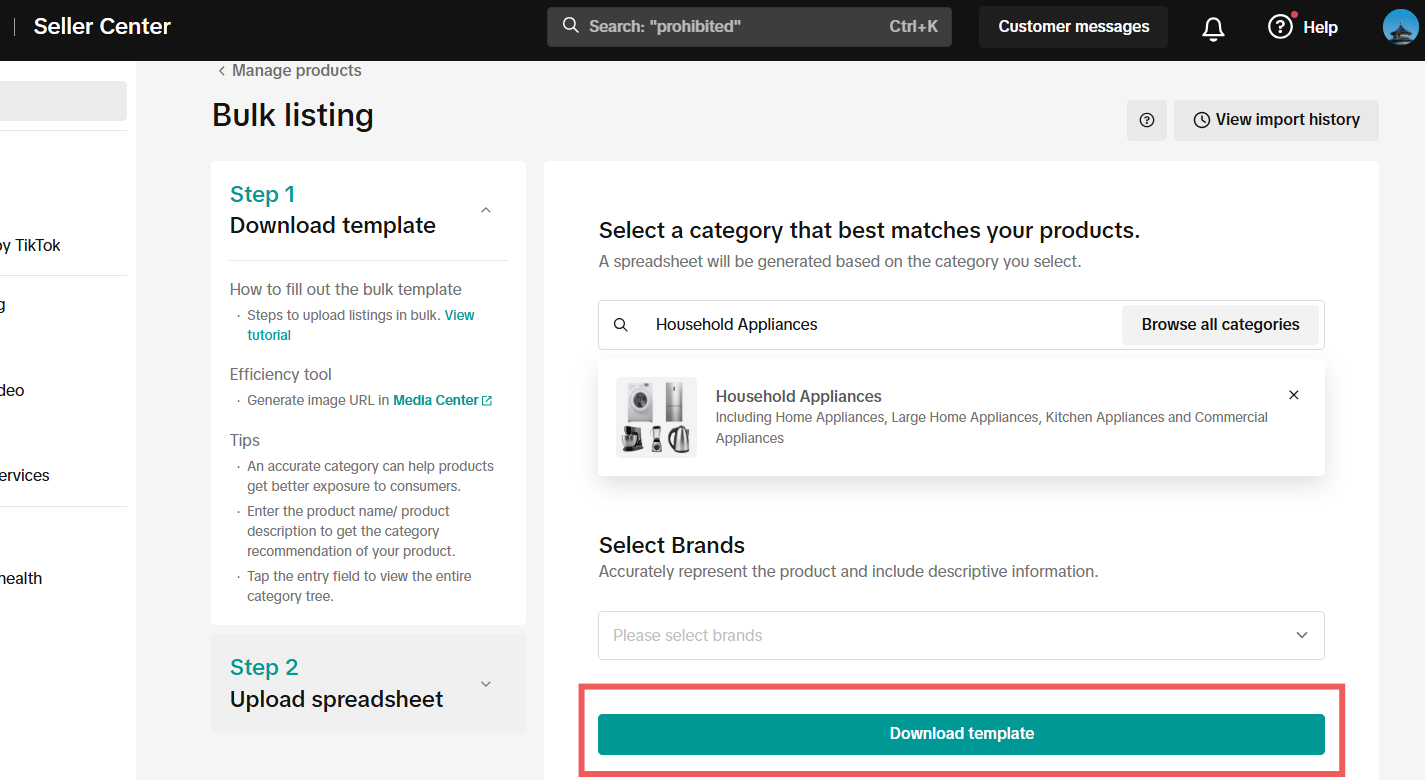Click the Household Appliances category thumbnail

656,417
